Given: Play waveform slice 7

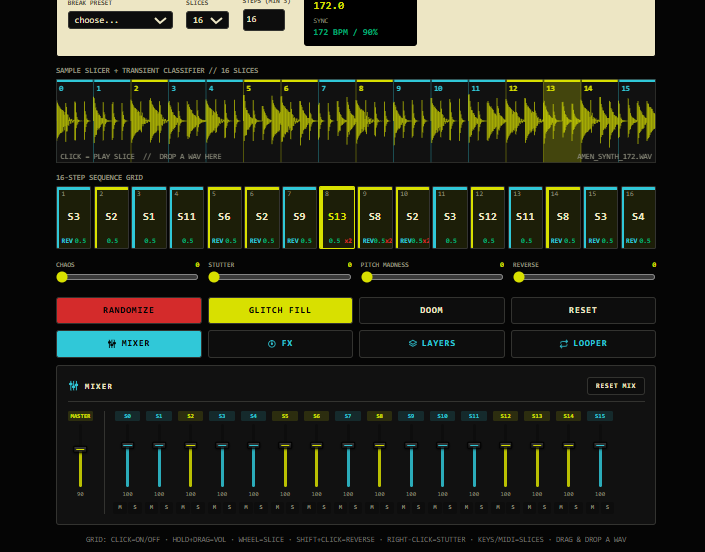Looking at the screenshot, I should [x=337, y=121].
